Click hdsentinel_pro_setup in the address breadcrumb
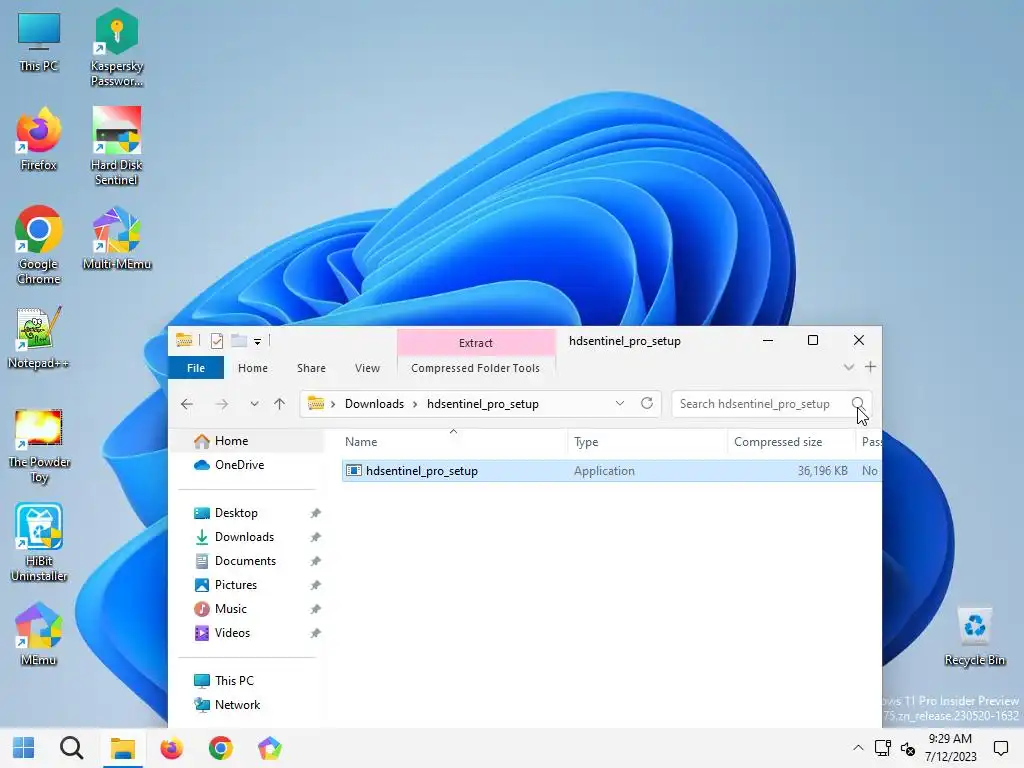 click(483, 404)
